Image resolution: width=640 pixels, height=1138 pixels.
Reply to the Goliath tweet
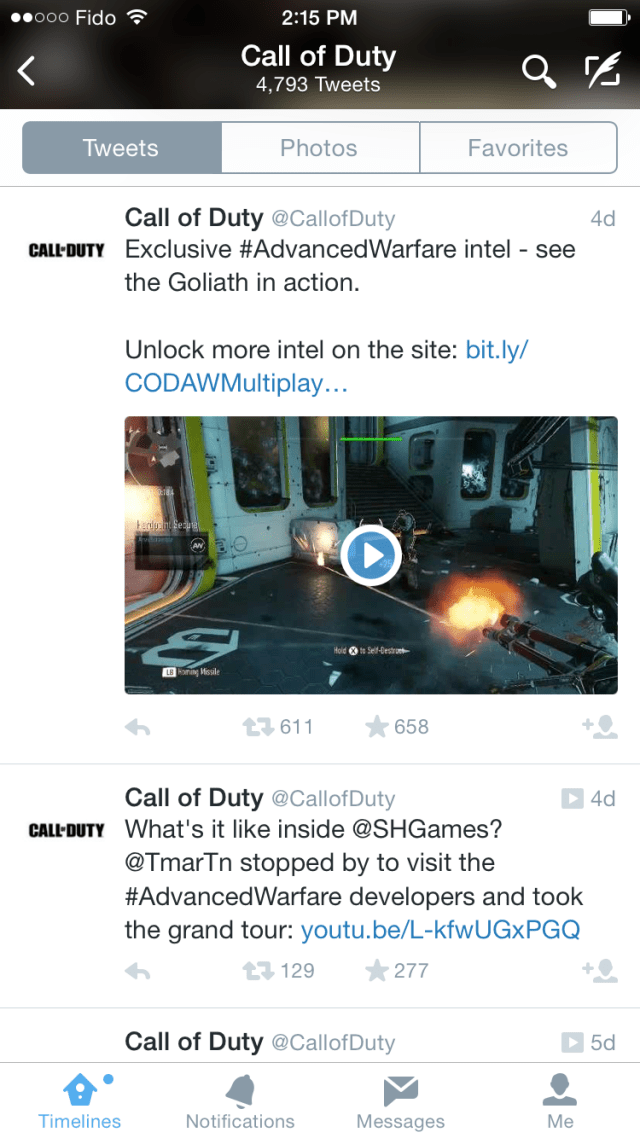pyautogui.click(x=137, y=727)
